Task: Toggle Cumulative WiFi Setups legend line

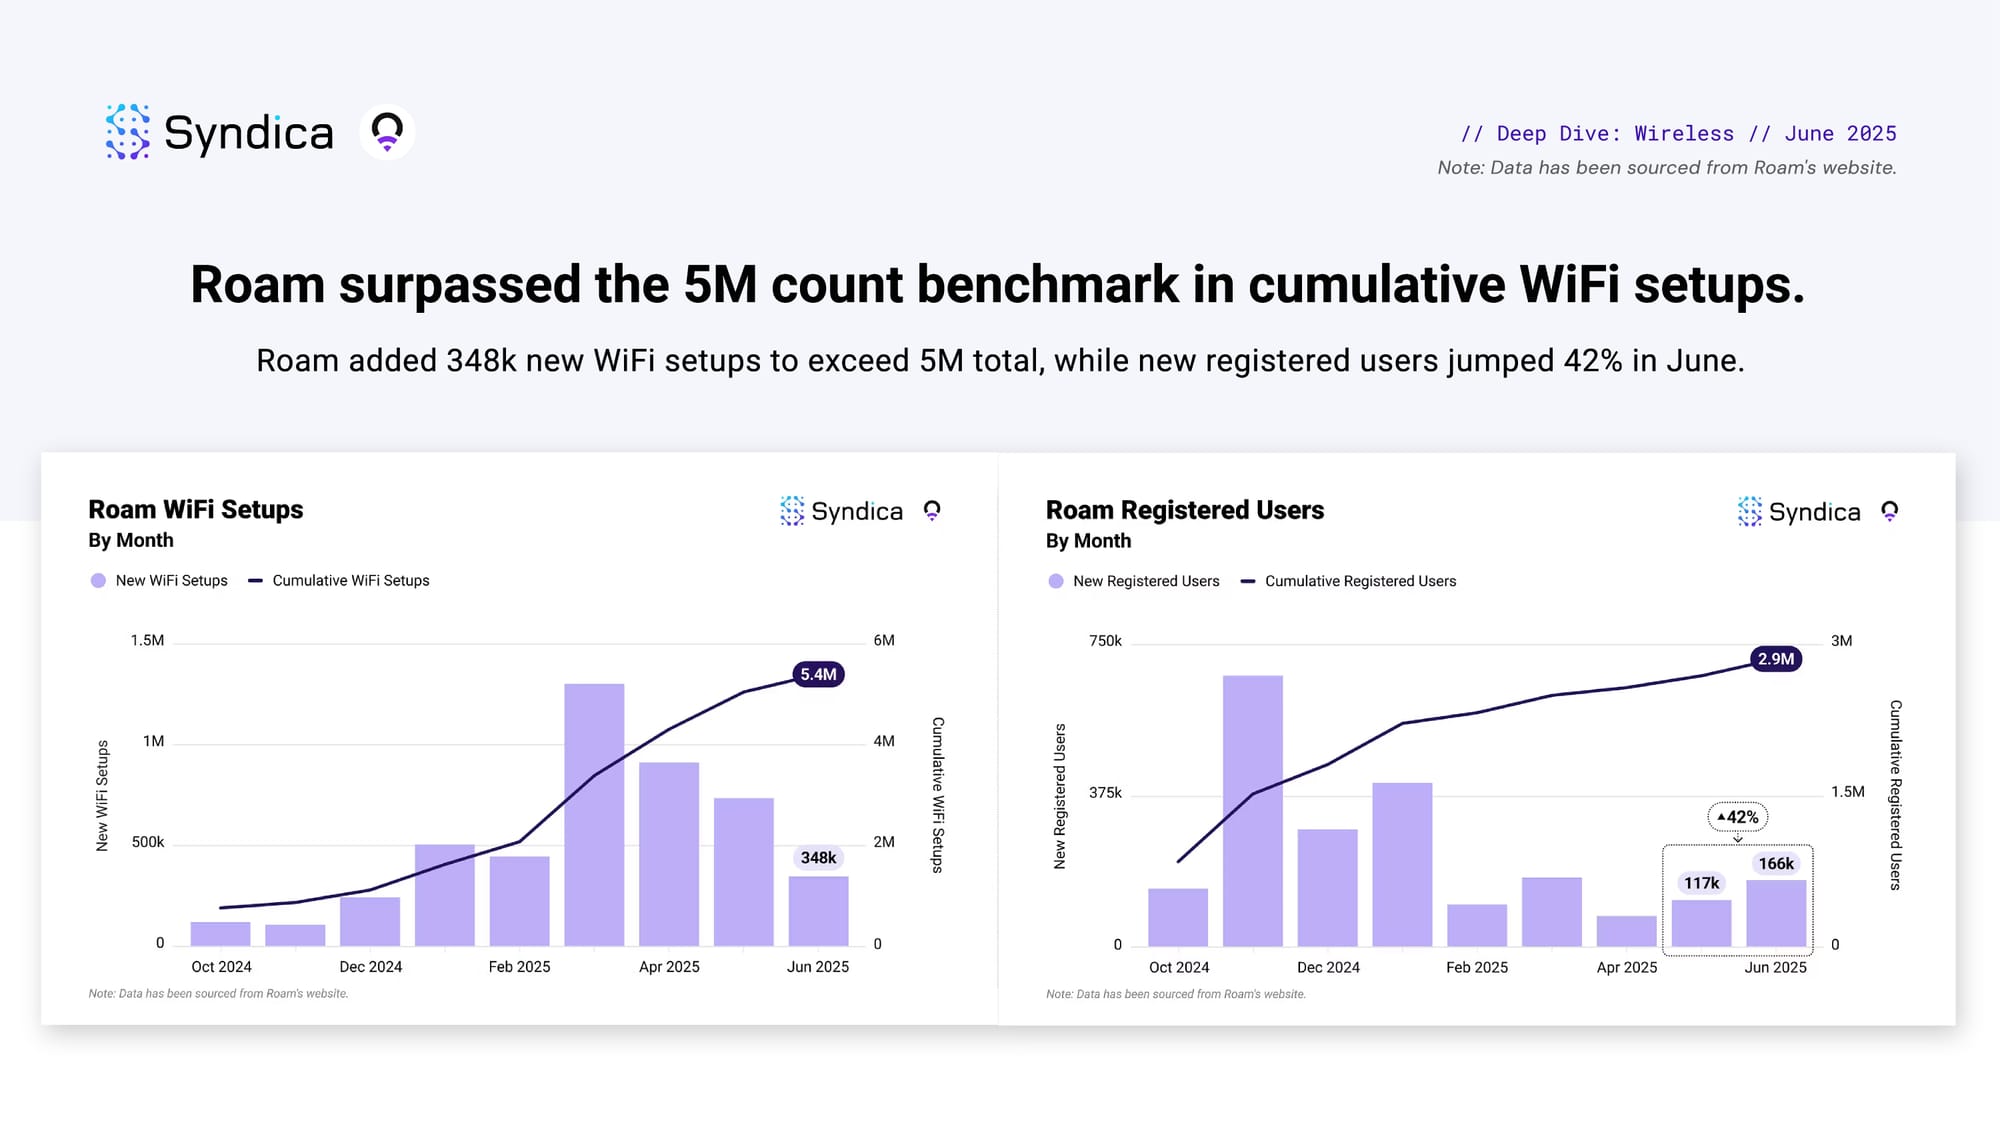Action: [x=339, y=581]
